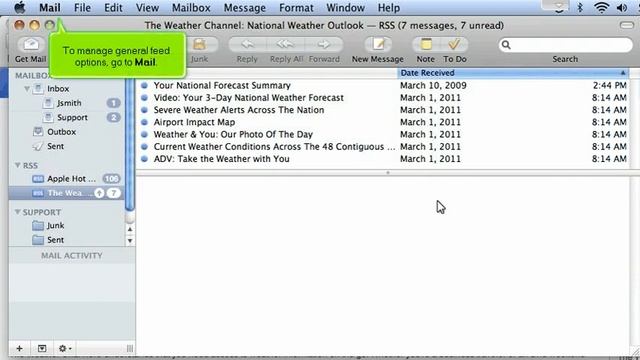Sort by the Date Received column
The image size is (640, 360).
(513, 73)
